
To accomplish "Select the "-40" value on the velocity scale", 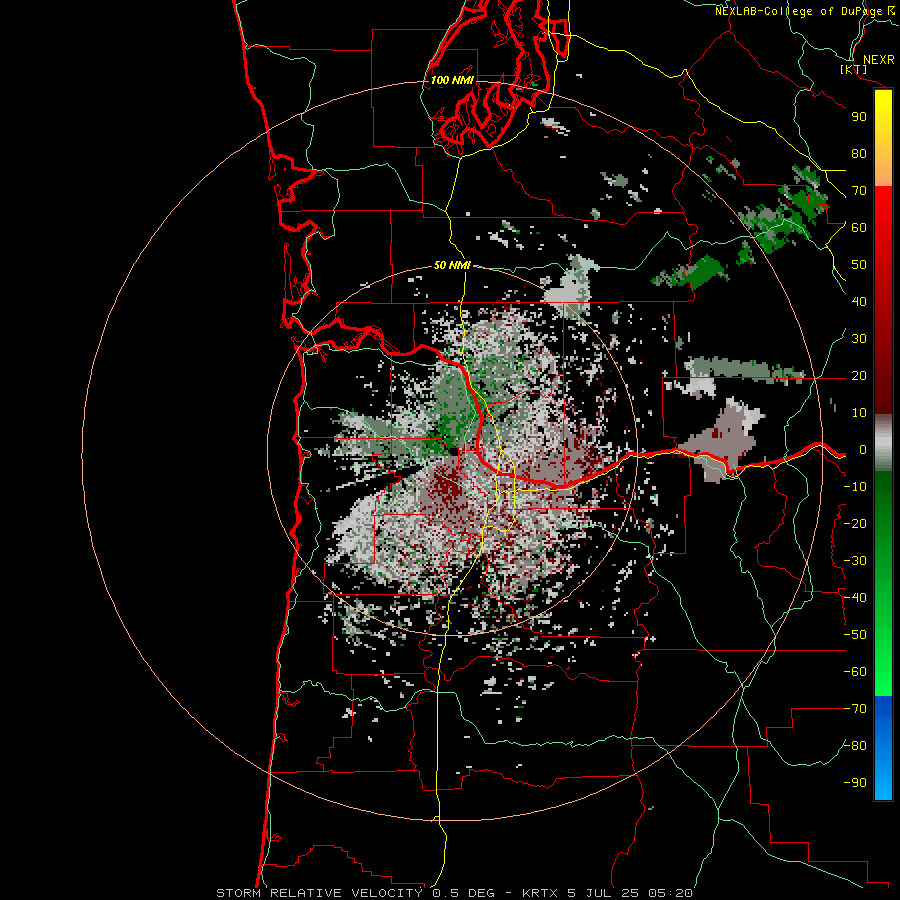I will click(855, 598).
